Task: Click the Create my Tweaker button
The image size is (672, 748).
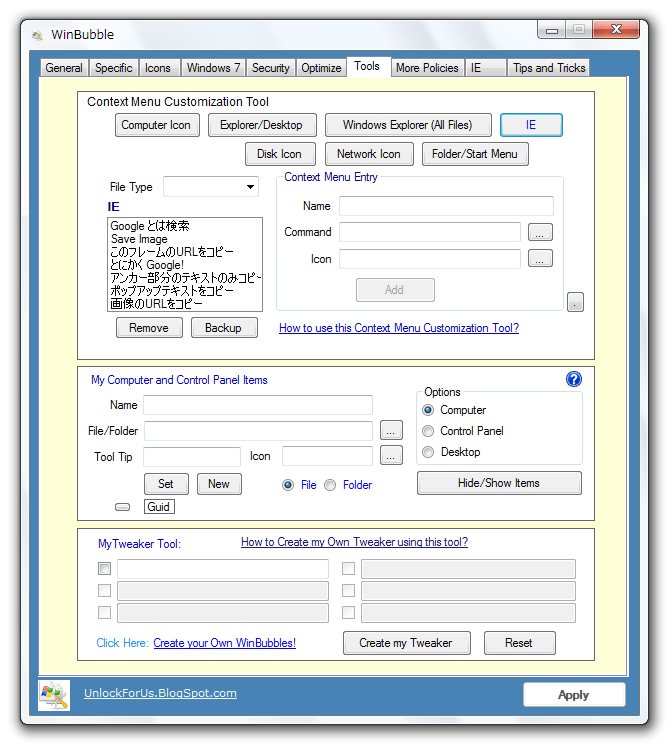Action: point(406,643)
